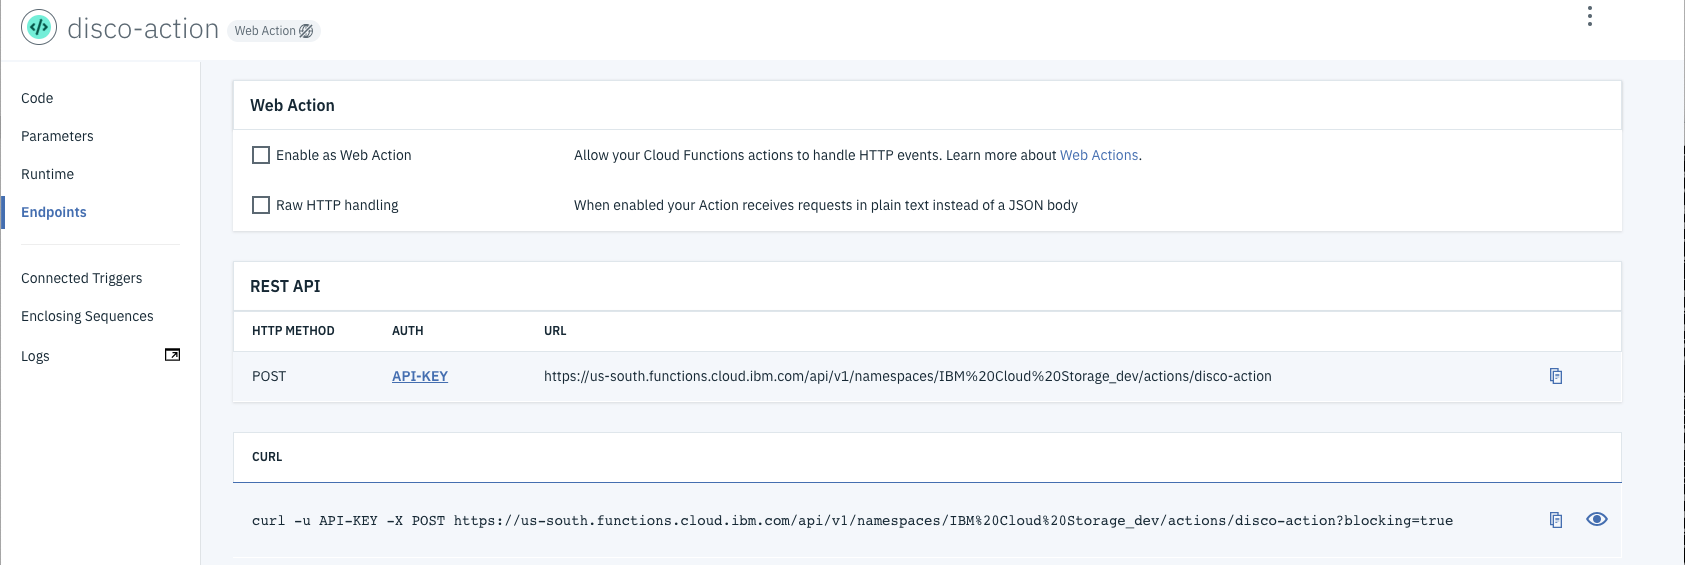View Connected Triggers
Viewport: 1685px width, 565px height.
82,278
